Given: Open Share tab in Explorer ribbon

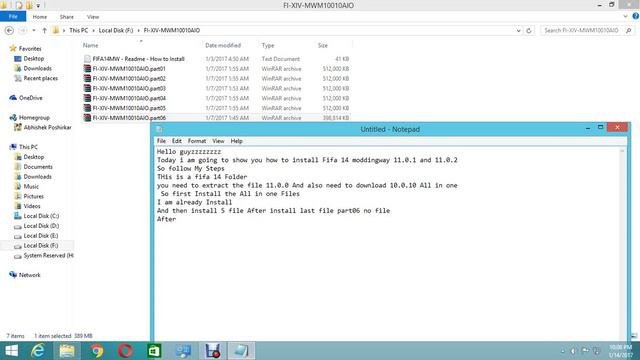Looking at the screenshot, I should 67,17.
